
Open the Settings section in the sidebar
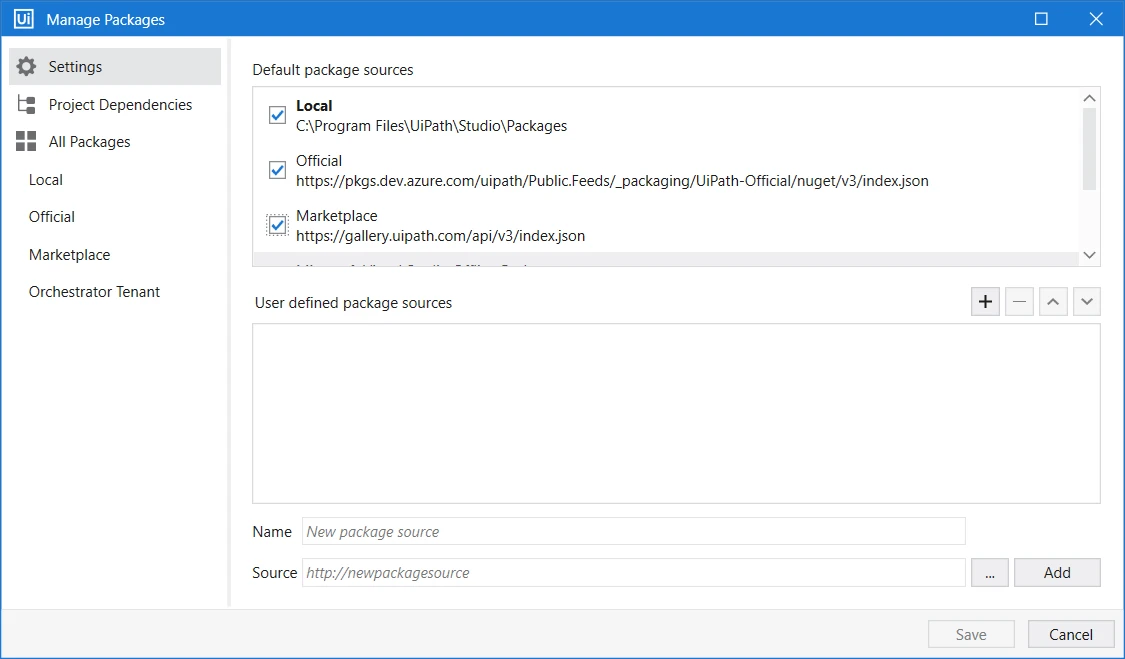coord(115,67)
